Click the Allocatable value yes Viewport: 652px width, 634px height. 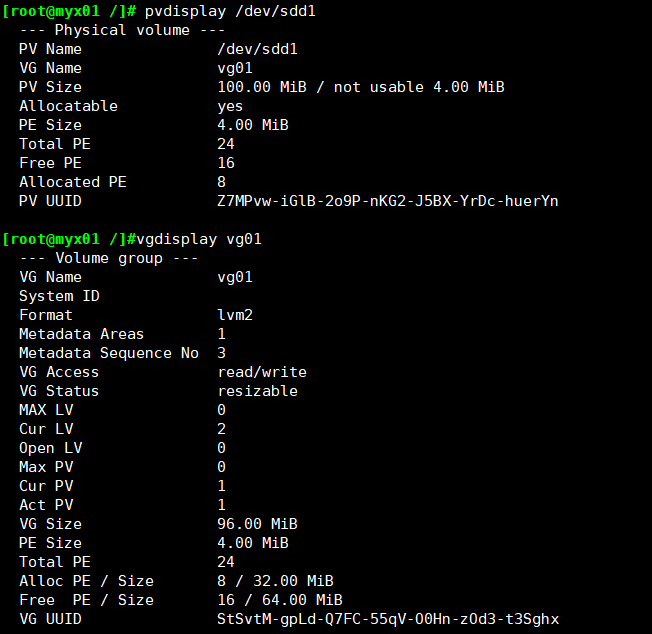tap(230, 106)
